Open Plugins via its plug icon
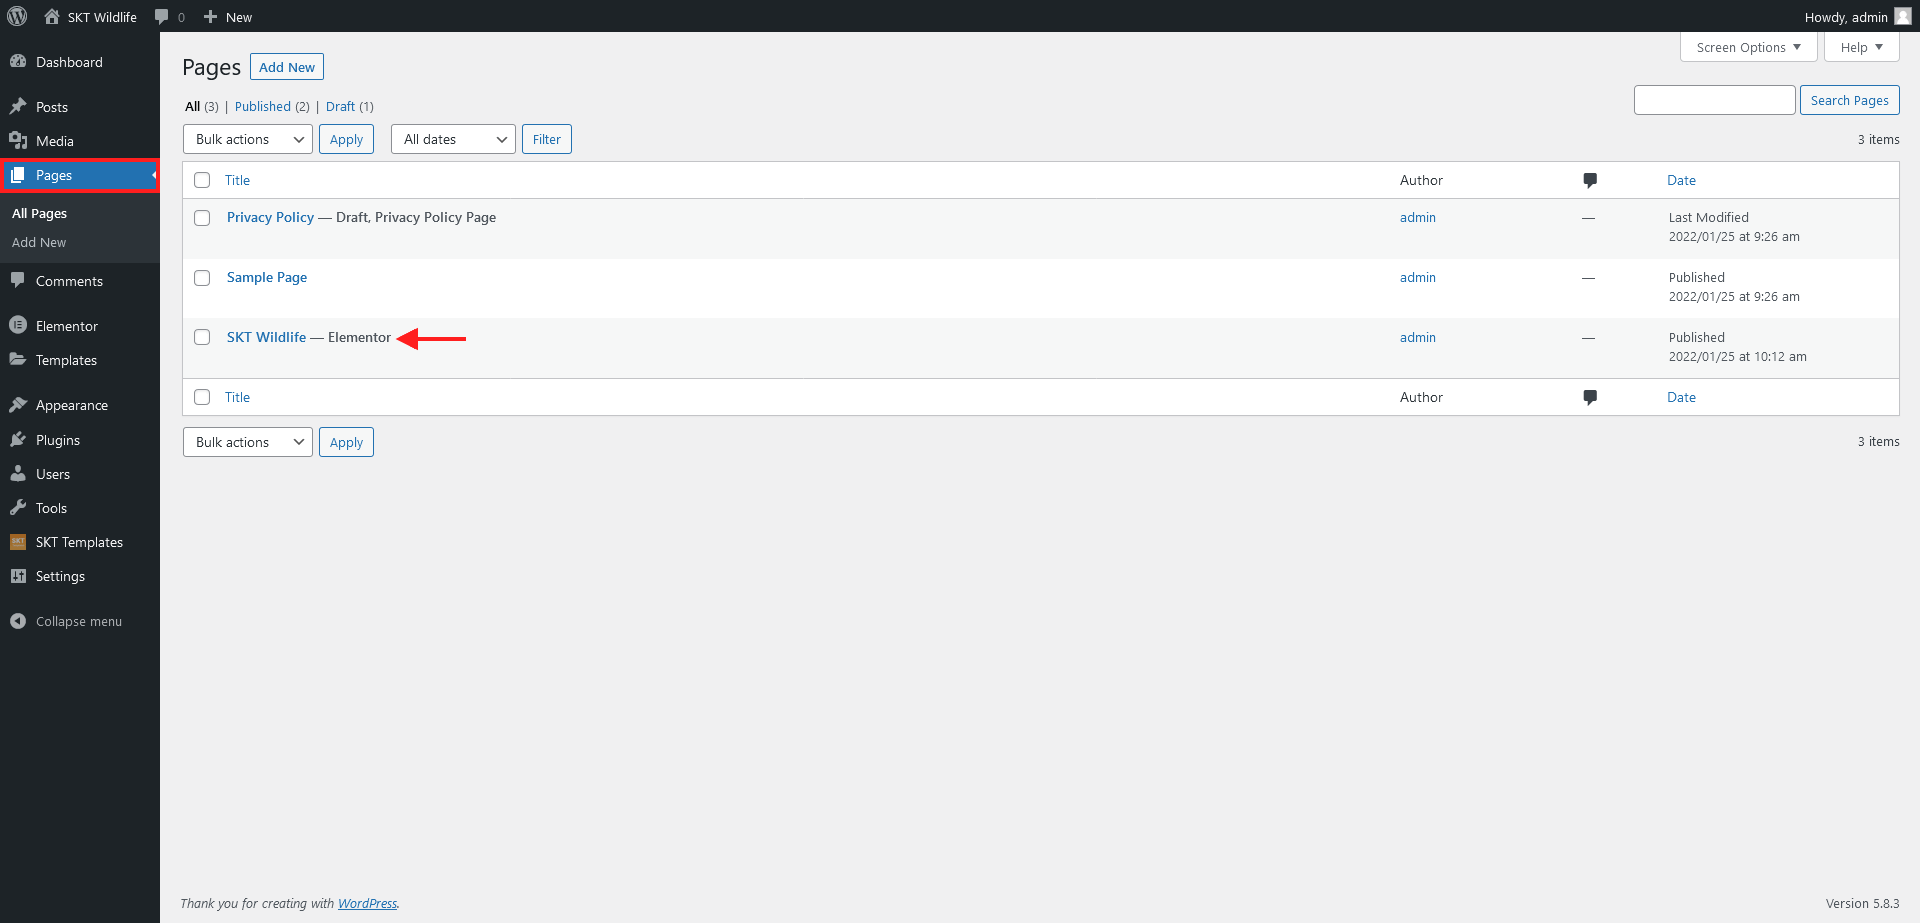The image size is (1920, 923). [x=18, y=440]
